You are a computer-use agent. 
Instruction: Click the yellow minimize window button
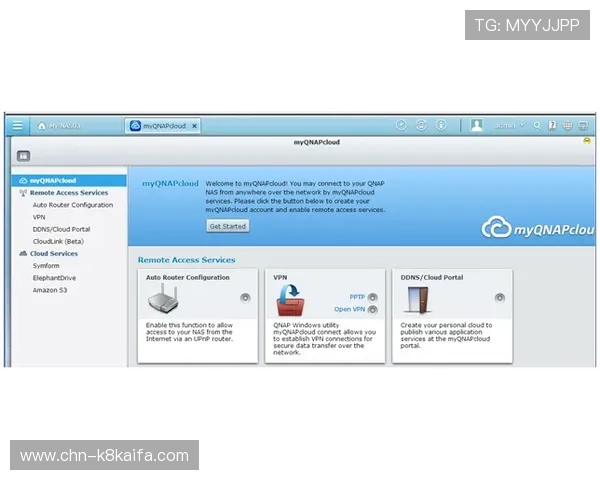tap(587, 141)
